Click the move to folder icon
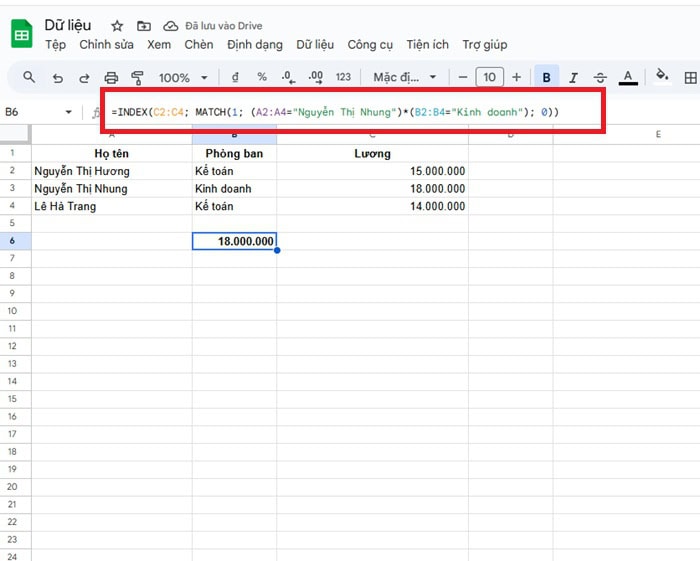Viewport: 700px width, 561px height. pos(144,25)
